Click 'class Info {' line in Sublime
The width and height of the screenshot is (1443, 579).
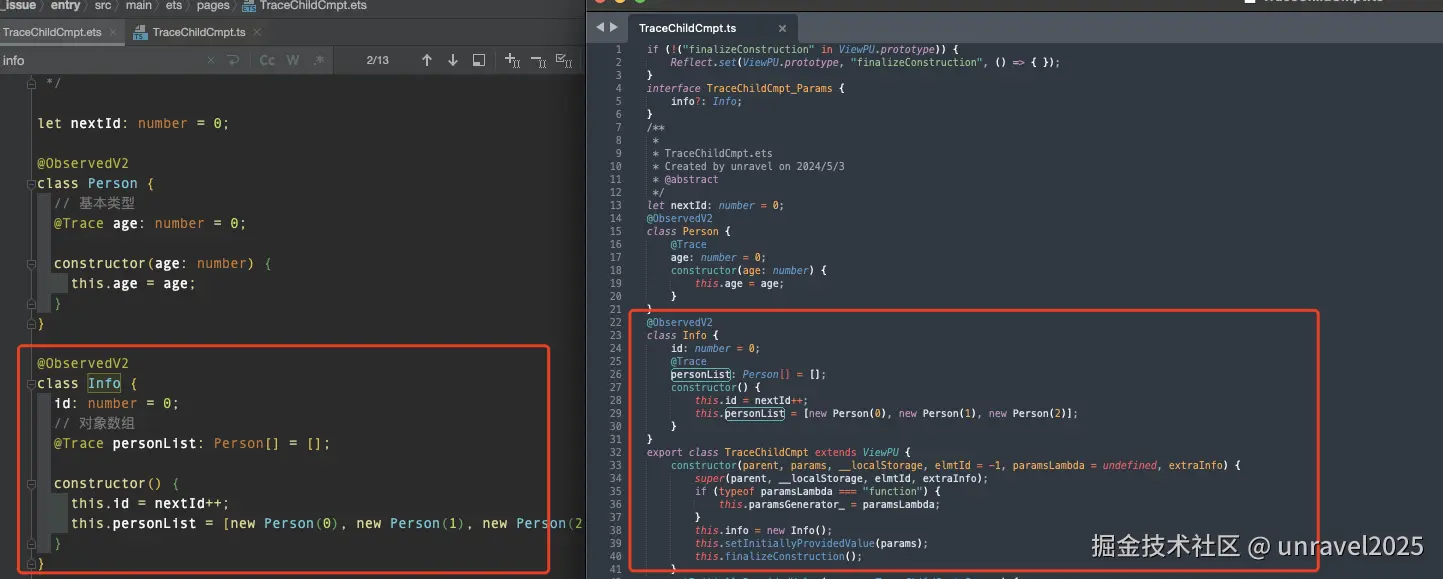tap(683, 336)
